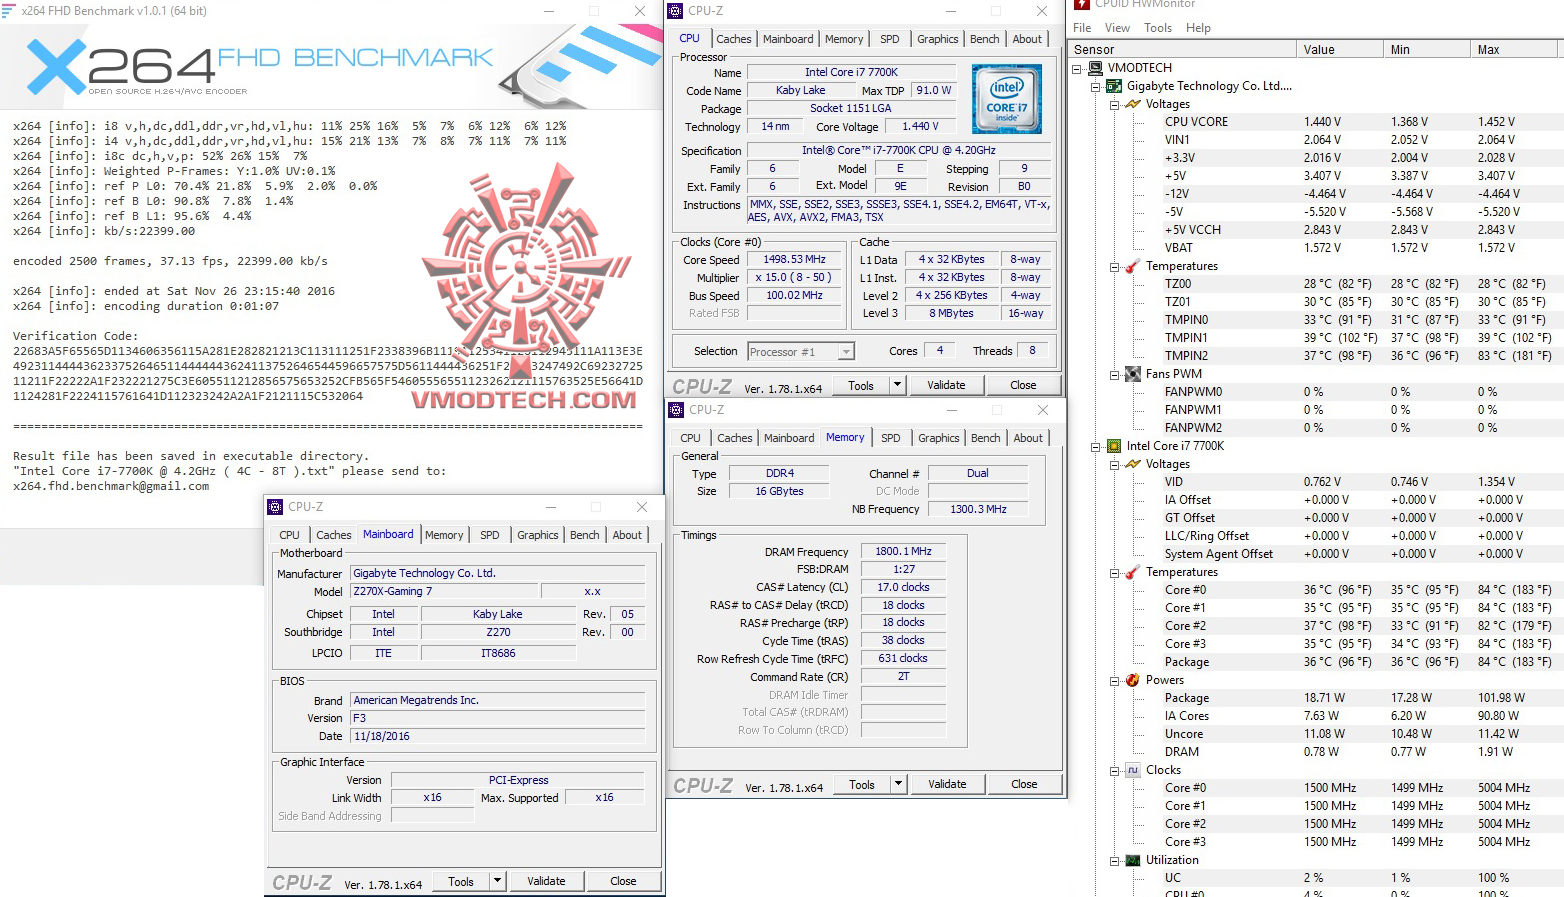Open the Tools menu in HWMonitor
Image resolution: width=1564 pixels, height=897 pixels.
click(x=1158, y=28)
